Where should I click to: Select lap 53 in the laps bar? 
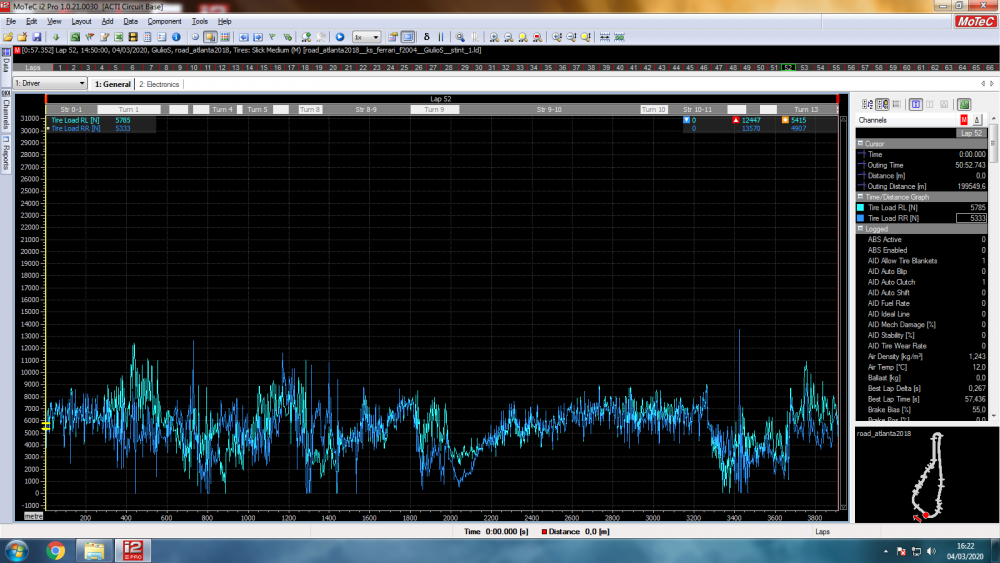pos(804,68)
